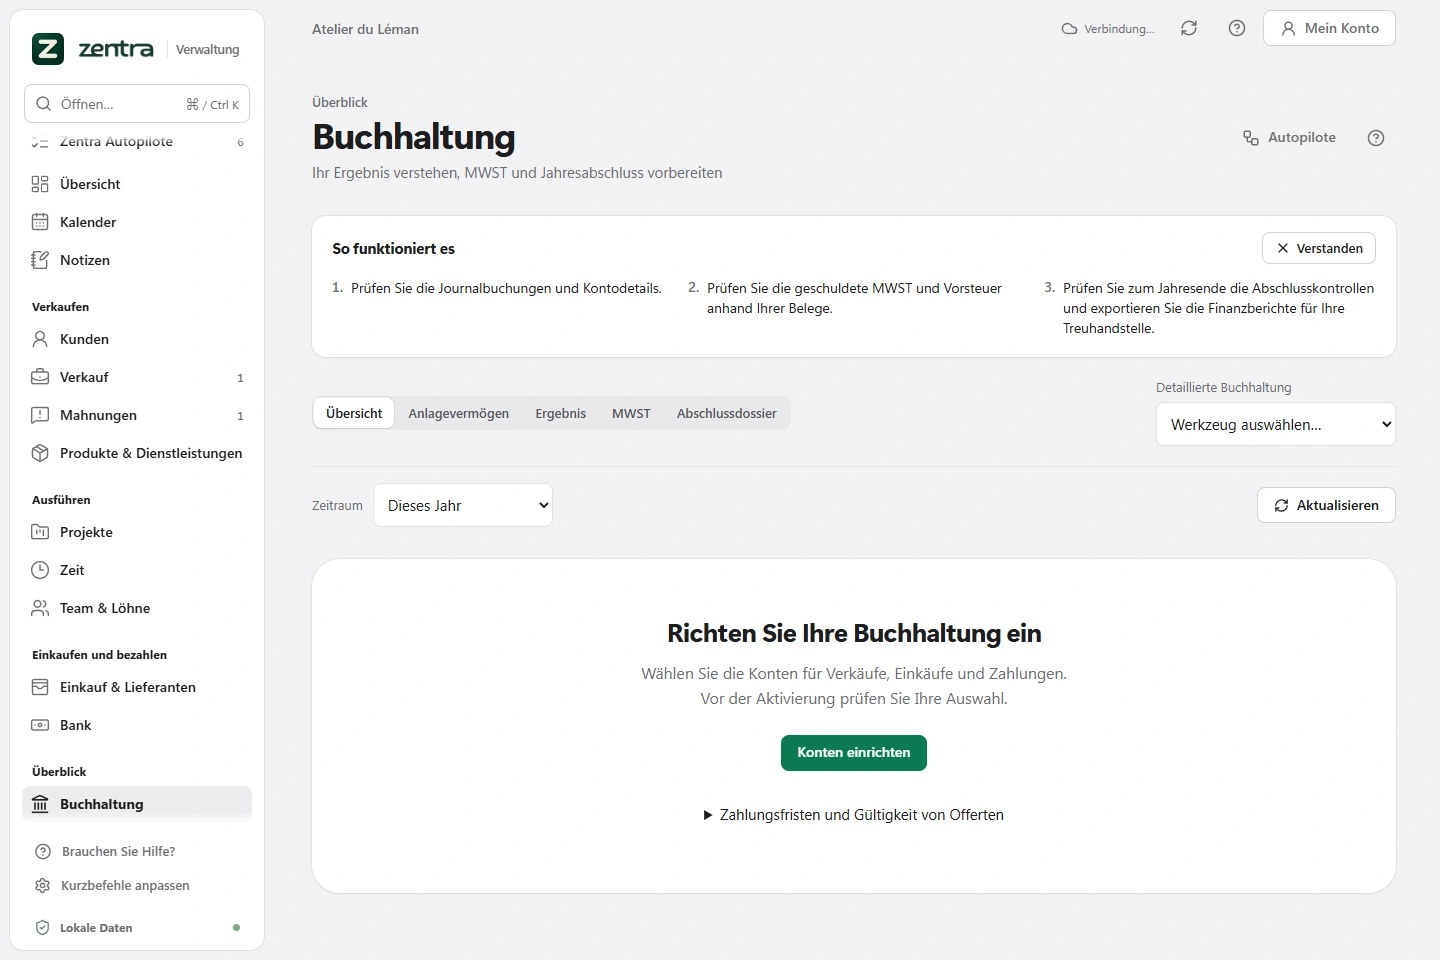
Task: Click the help icon beside Brauchen Sie Hilfe
Action: [43, 852]
